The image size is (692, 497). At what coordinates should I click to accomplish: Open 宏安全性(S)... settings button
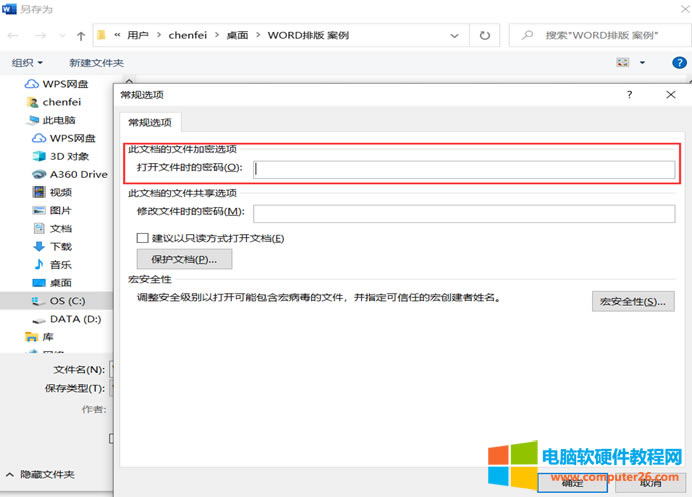(x=632, y=301)
